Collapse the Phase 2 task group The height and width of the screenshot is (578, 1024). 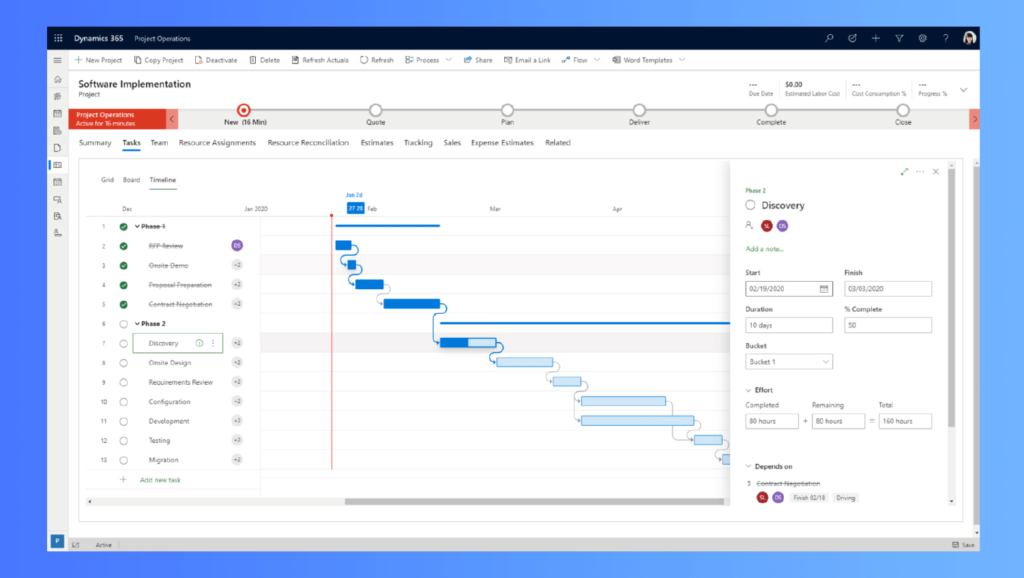[137, 323]
